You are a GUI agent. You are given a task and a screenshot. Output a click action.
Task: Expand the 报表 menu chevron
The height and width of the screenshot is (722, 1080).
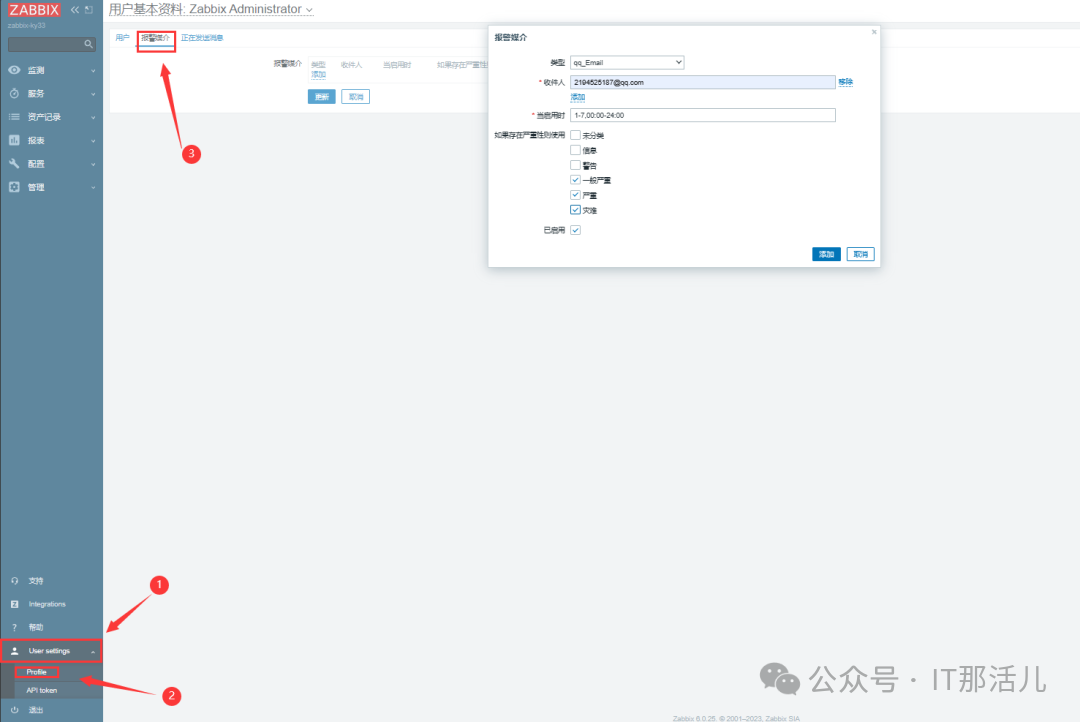pos(93,141)
